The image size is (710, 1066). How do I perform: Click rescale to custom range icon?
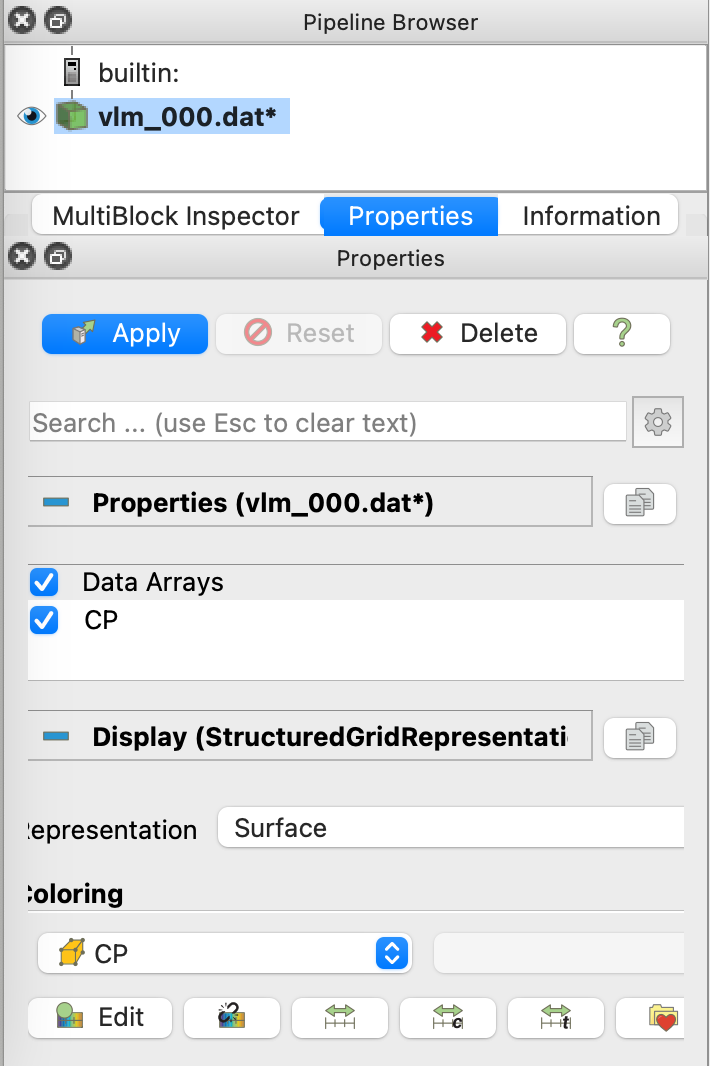[x=447, y=1017]
